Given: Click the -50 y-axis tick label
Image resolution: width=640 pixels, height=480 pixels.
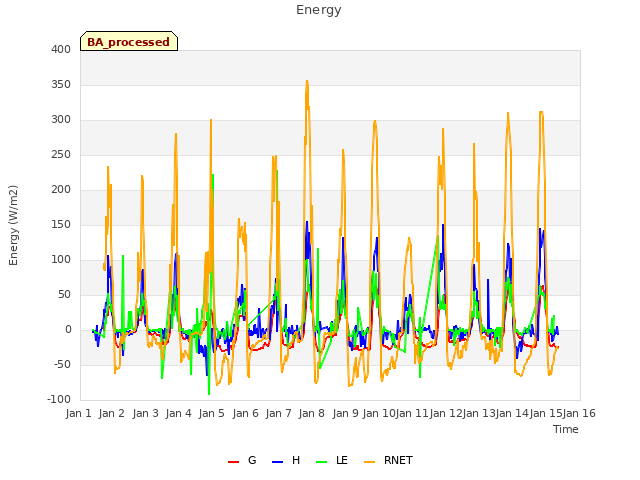Looking at the screenshot, I should pos(62,365).
